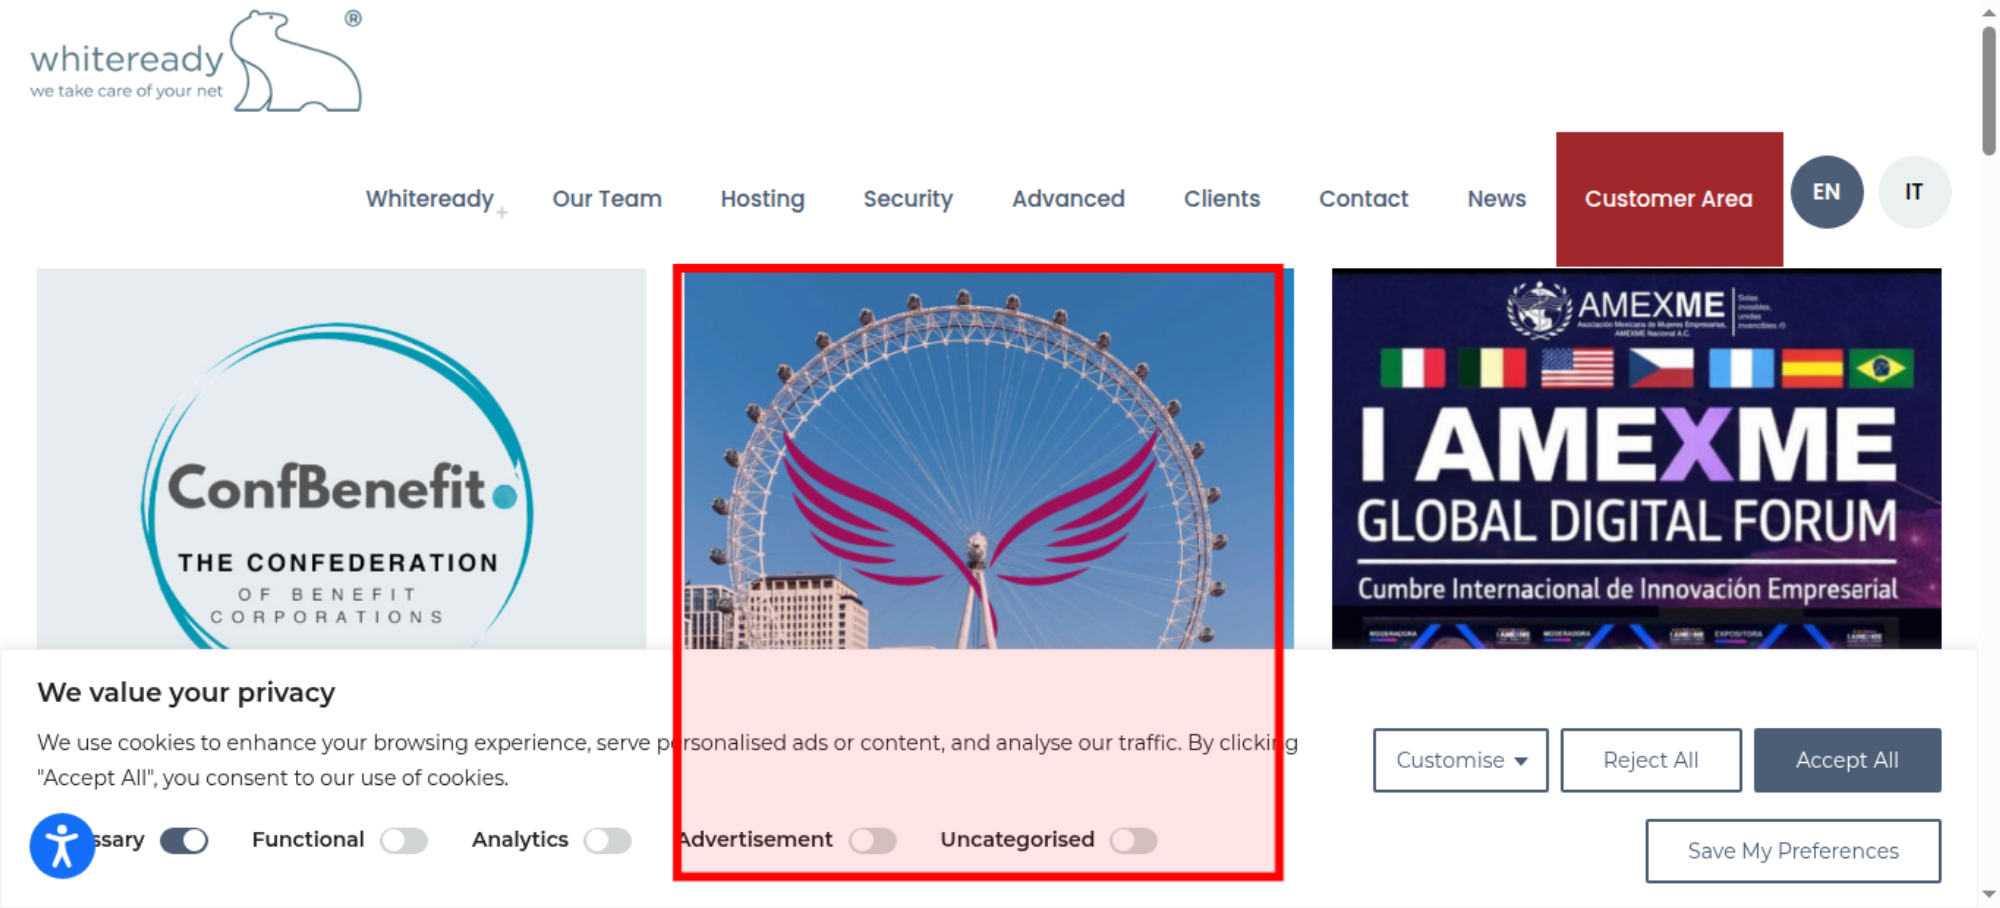
Task: Save my cookie preferences
Action: click(1793, 851)
